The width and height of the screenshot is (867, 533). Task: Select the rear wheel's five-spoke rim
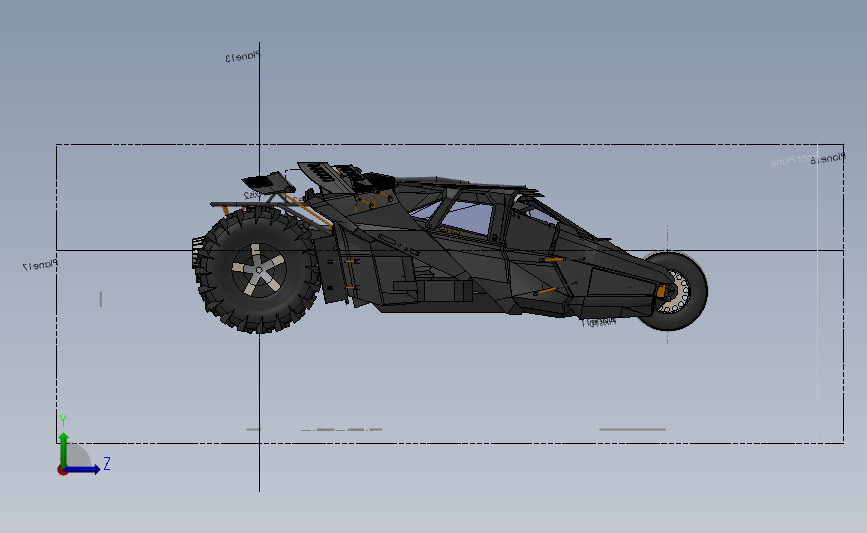(x=259, y=270)
